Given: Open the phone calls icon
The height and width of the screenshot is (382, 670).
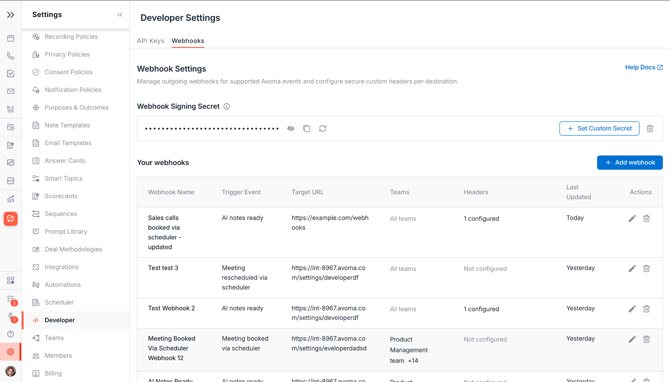Looking at the screenshot, I should (x=11, y=56).
